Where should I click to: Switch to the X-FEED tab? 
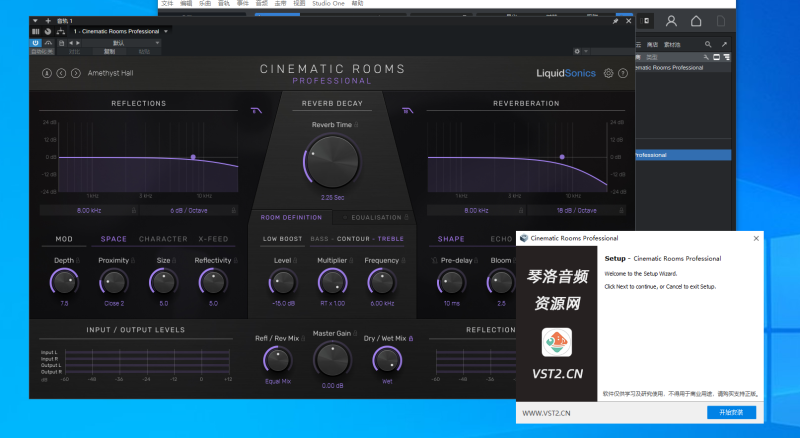click(213, 239)
